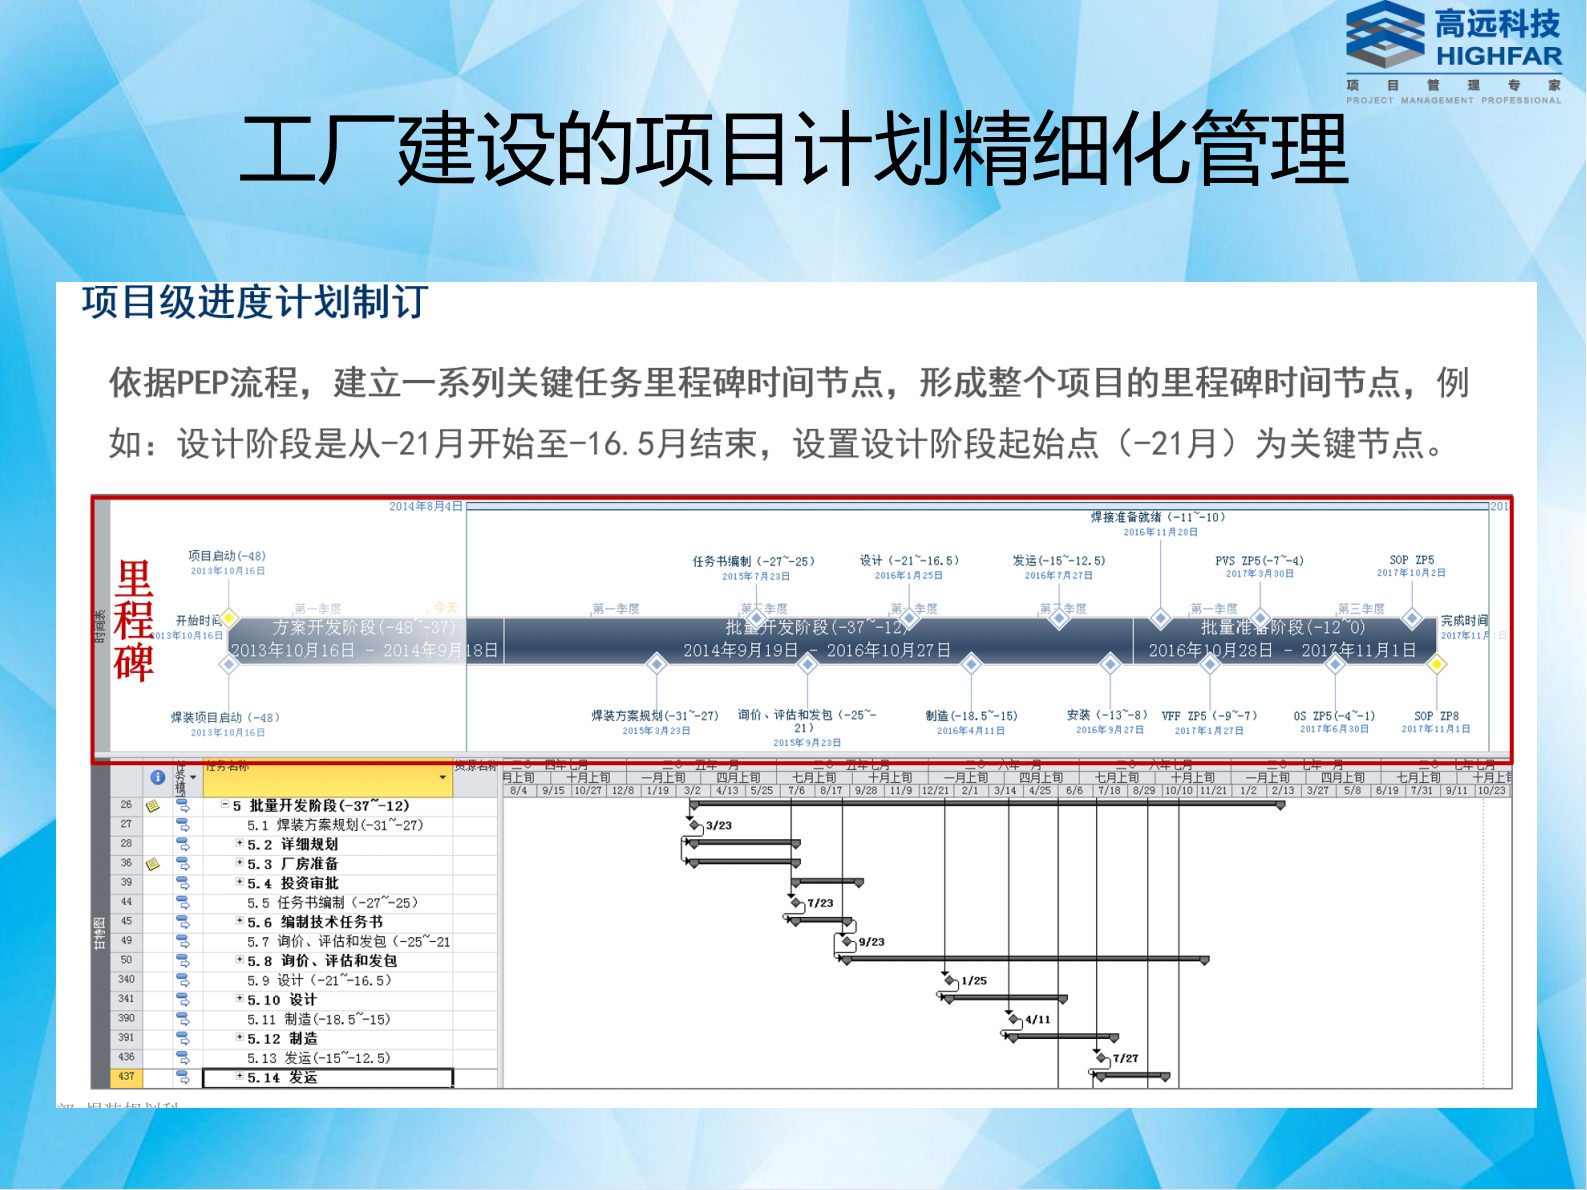Select the 项目启动(-48) timeline milestone diamond
Screen dimensions: 1587x1190
tap(229, 618)
